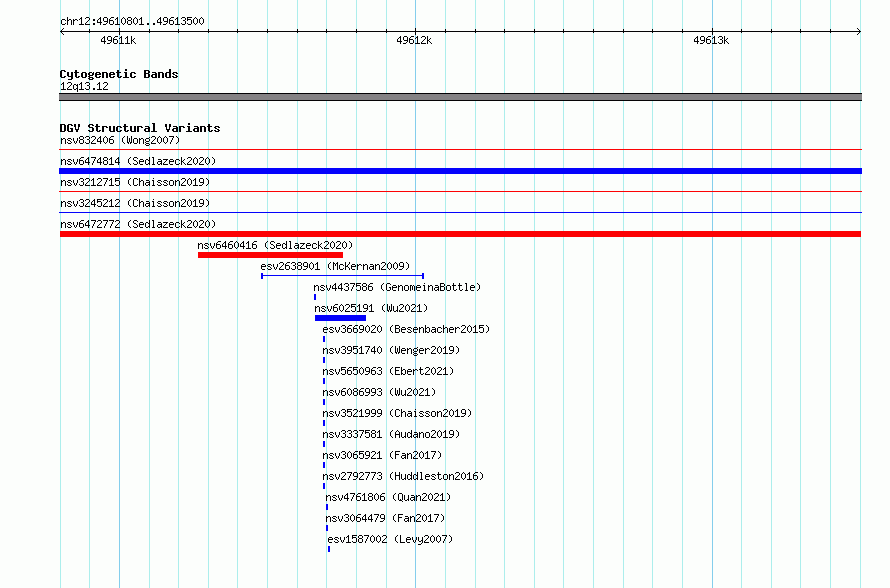Choose the nsv3521999 (Chaisson2019) label

coord(397,413)
